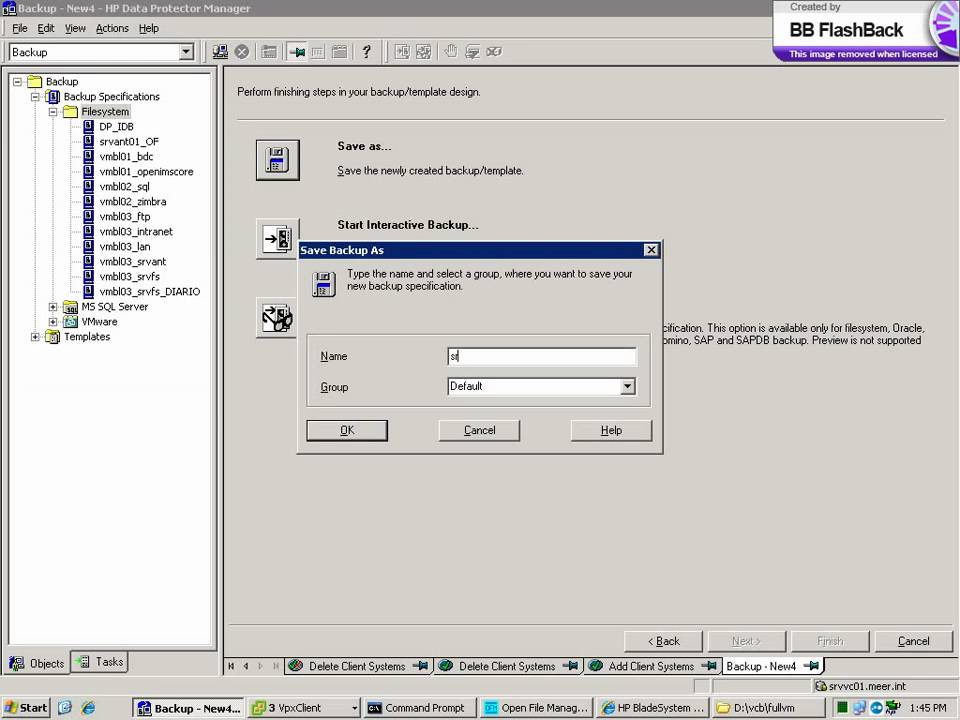Image resolution: width=960 pixels, height=720 pixels.
Task: Switch to the Objects tab
Action: click(38, 663)
